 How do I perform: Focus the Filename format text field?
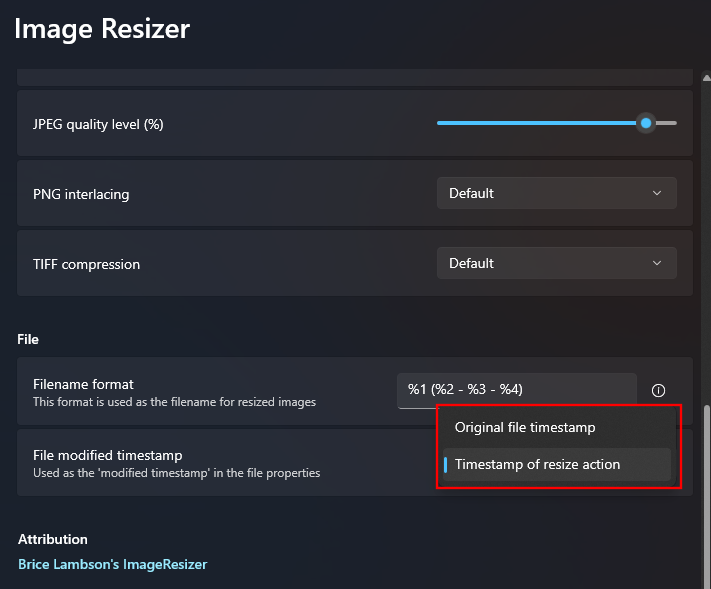click(516, 390)
